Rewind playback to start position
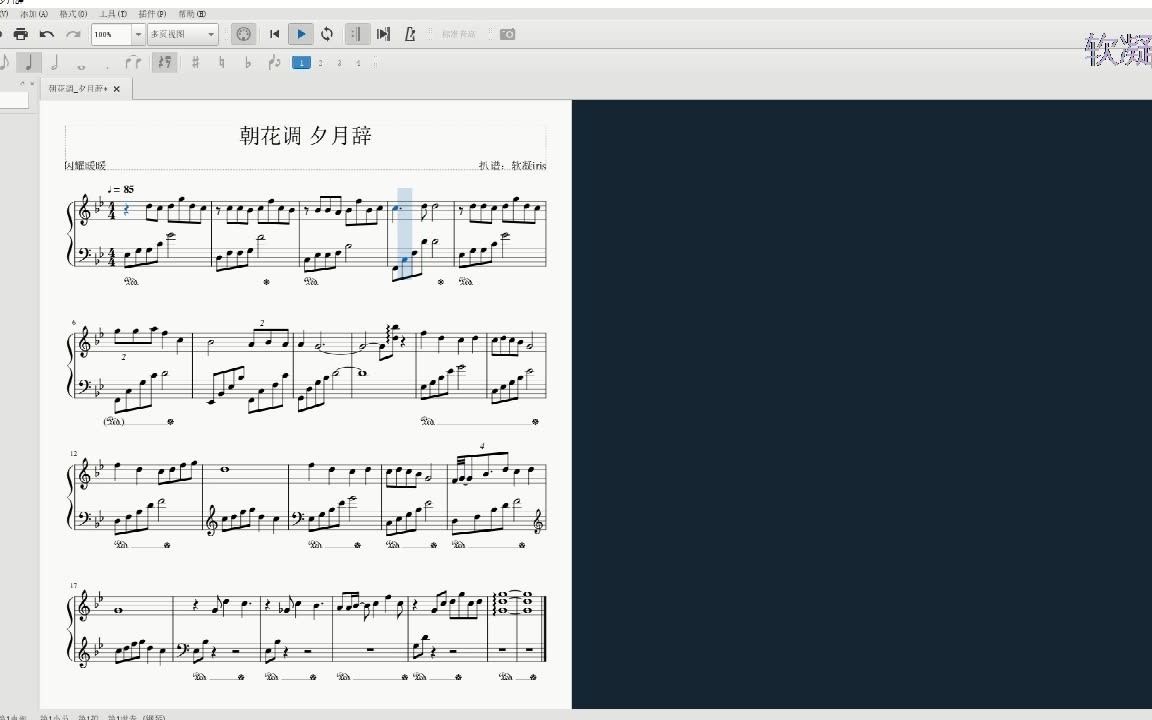1152x720 pixels. tap(275, 34)
